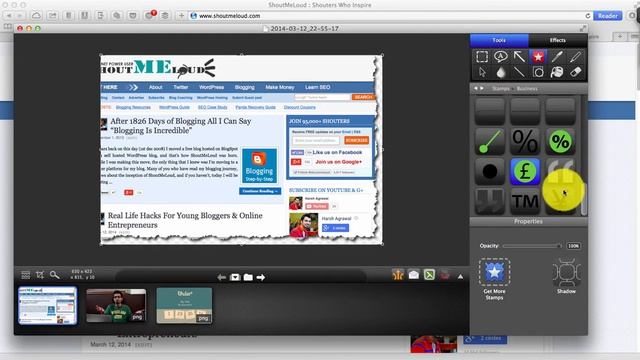
Task: Open Stamps breadcrumb in stamp panel
Action: click(x=500, y=89)
